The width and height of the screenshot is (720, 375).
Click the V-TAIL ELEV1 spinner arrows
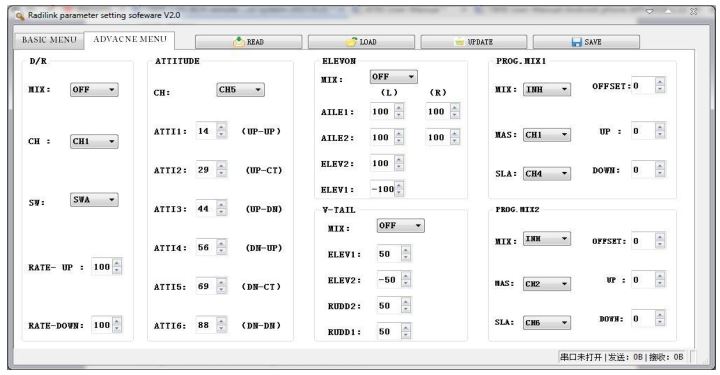pos(406,254)
